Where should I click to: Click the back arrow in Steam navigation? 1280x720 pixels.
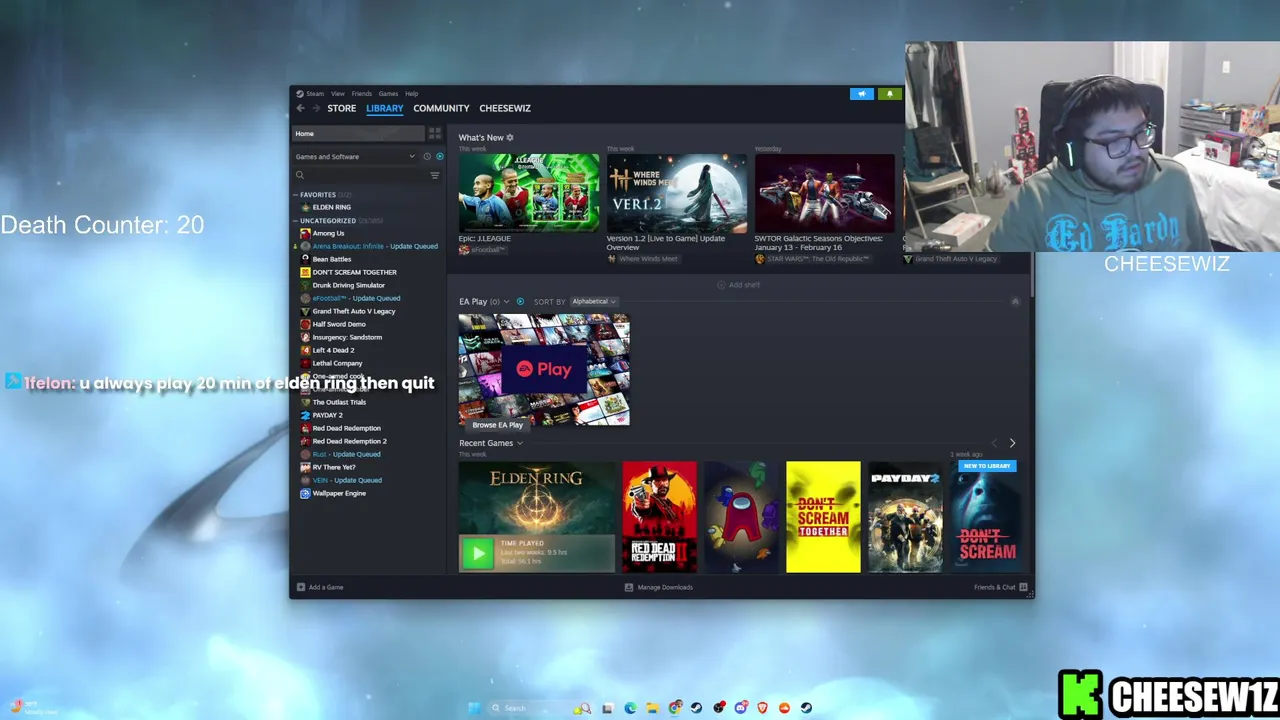click(x=300, y=108)
